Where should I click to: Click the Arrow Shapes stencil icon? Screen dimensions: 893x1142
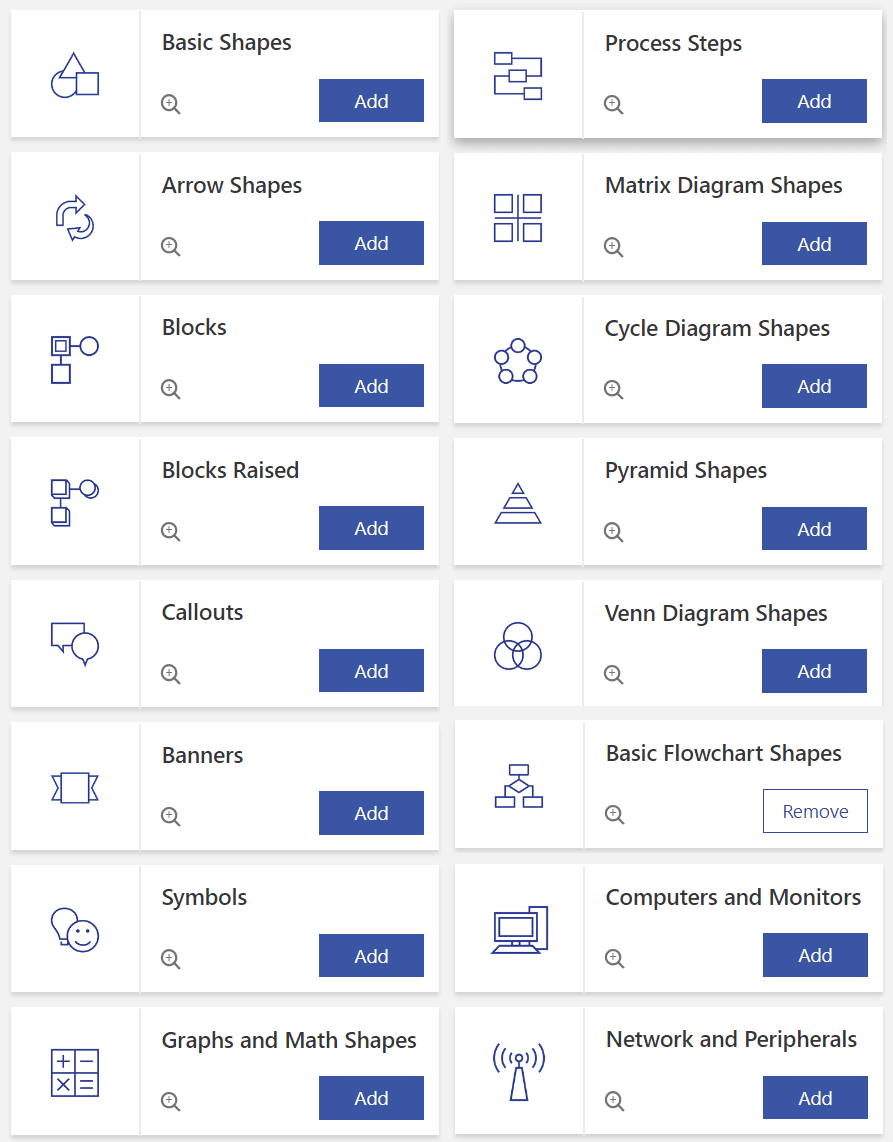click(x=75, y=218)
